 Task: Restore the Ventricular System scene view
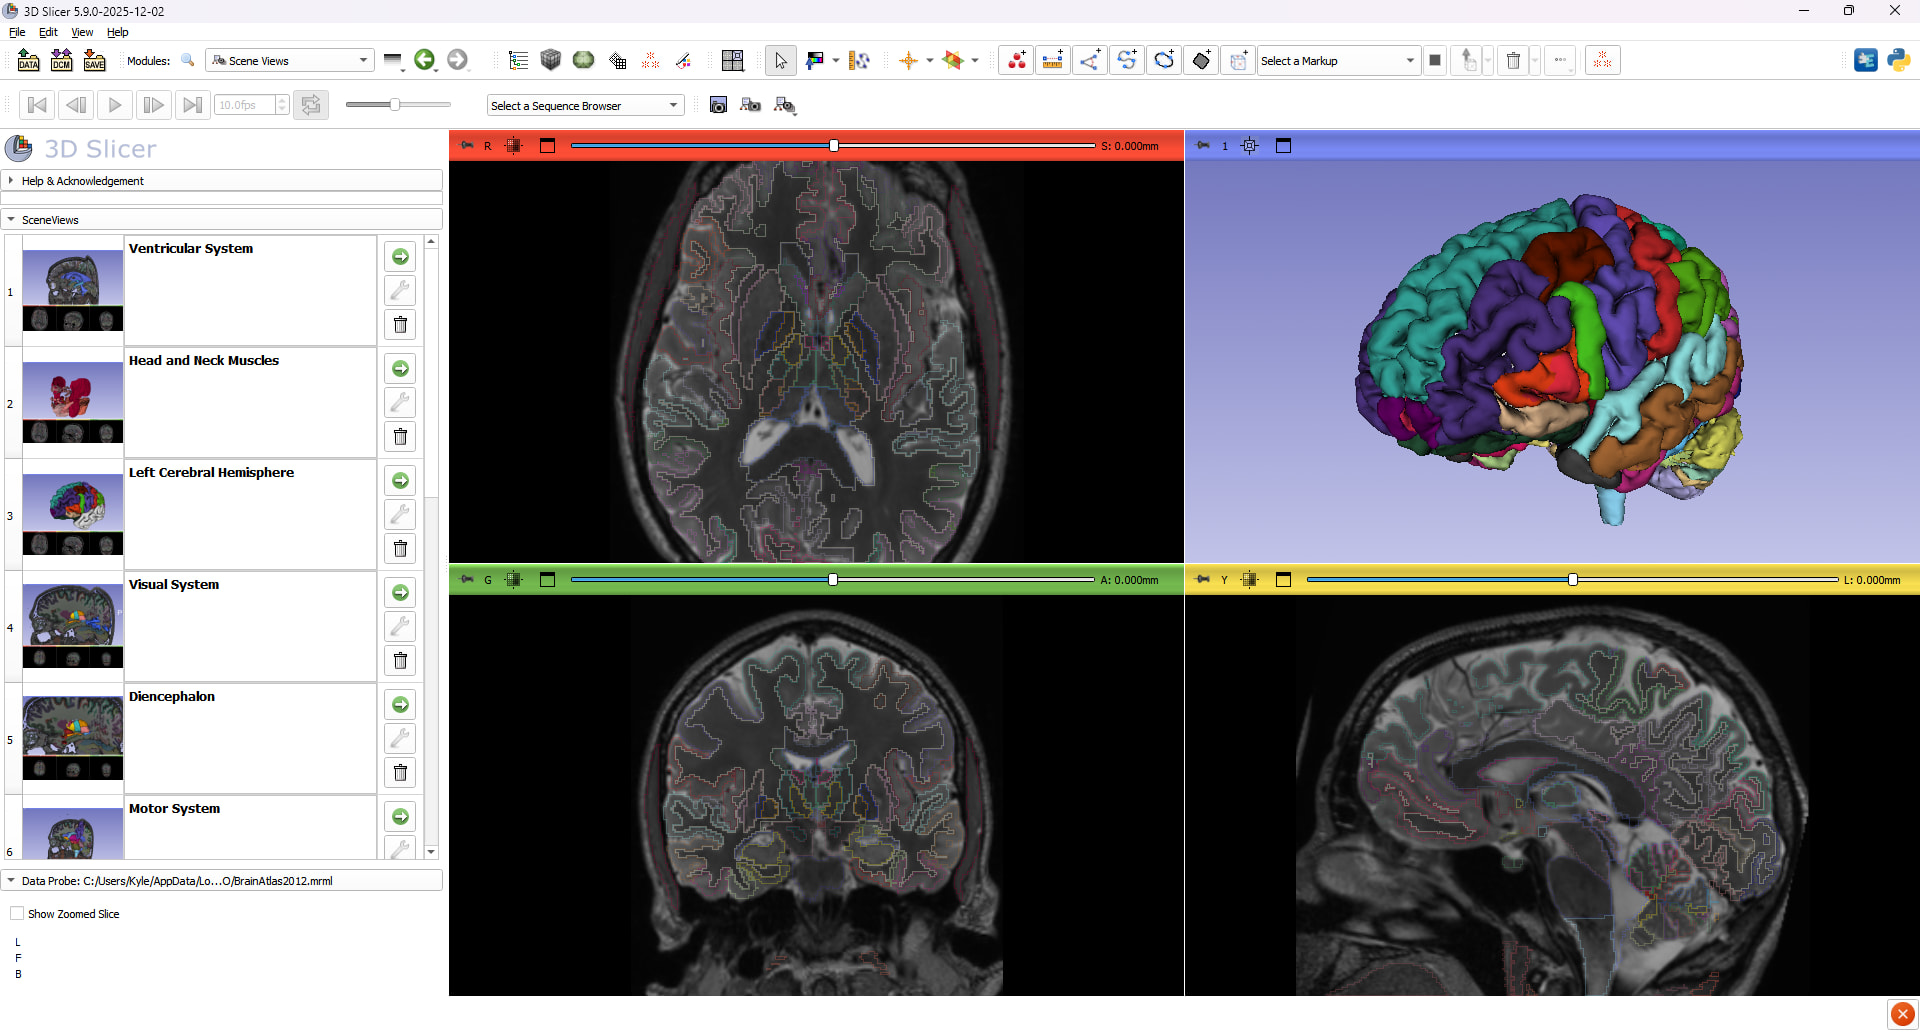[x=400, y=257]
